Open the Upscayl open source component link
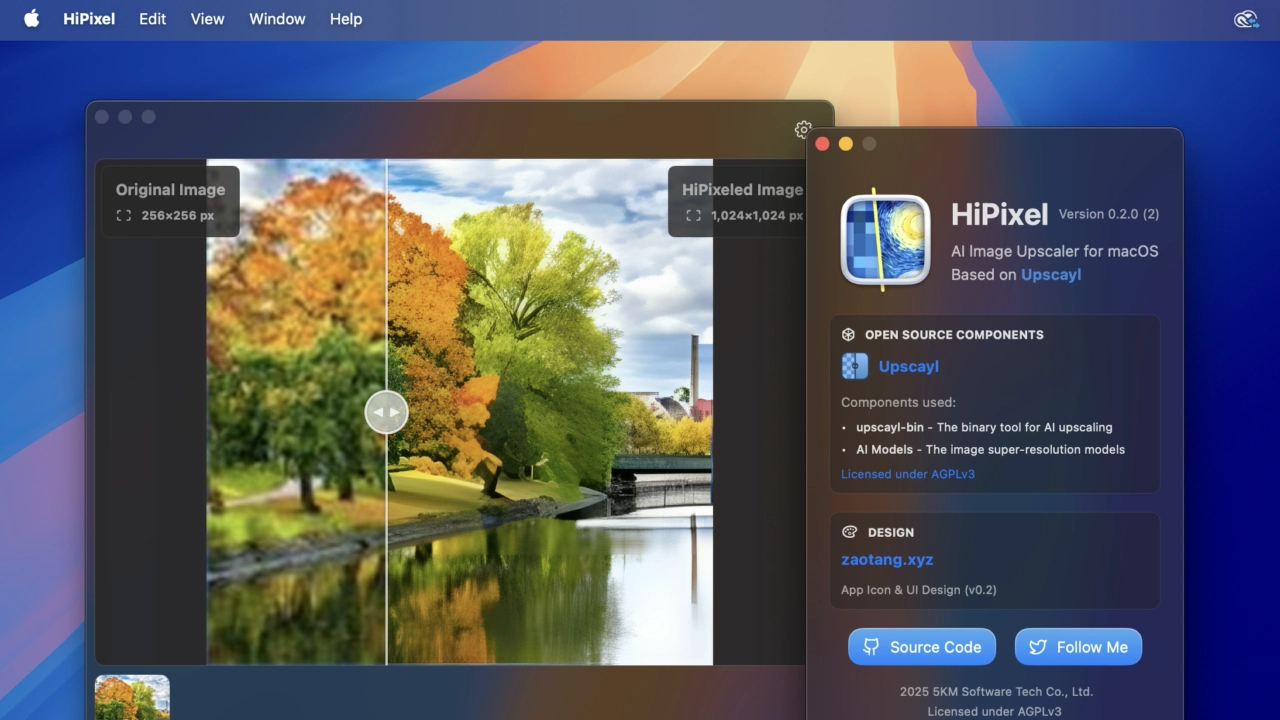Screen dimensions: 1280x720 (908, 366)
